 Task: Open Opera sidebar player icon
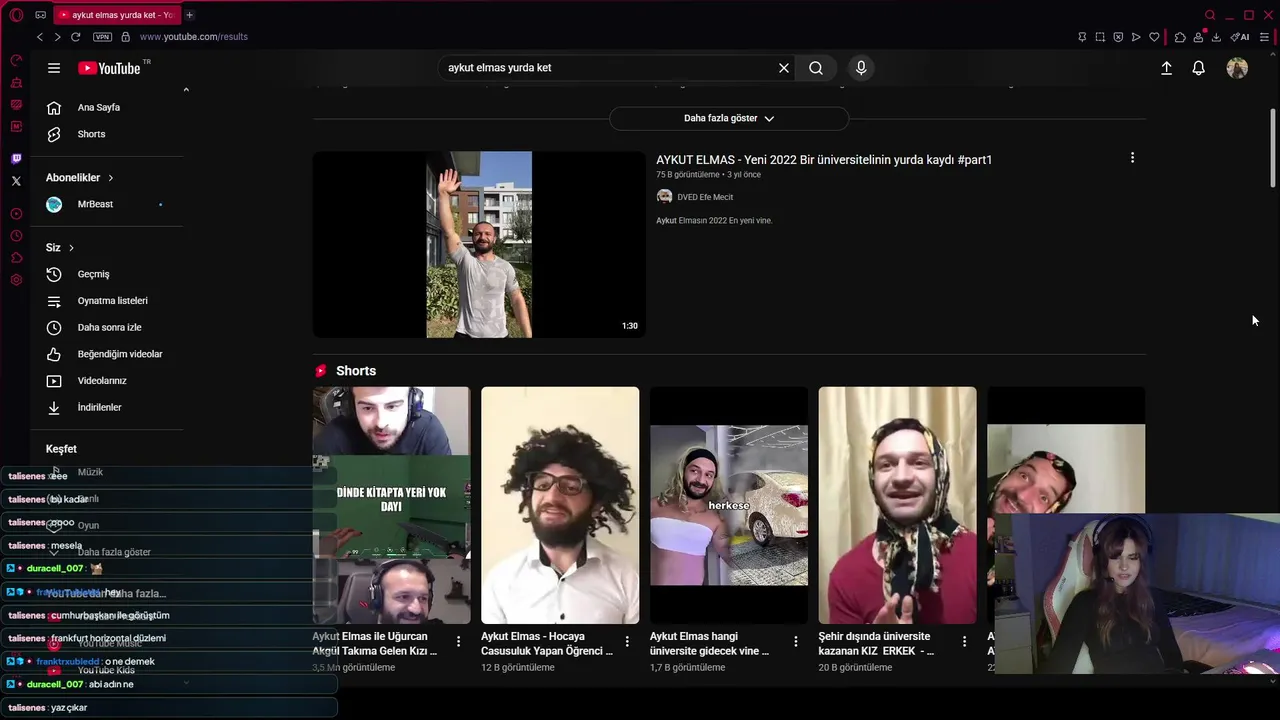[16, 214]
